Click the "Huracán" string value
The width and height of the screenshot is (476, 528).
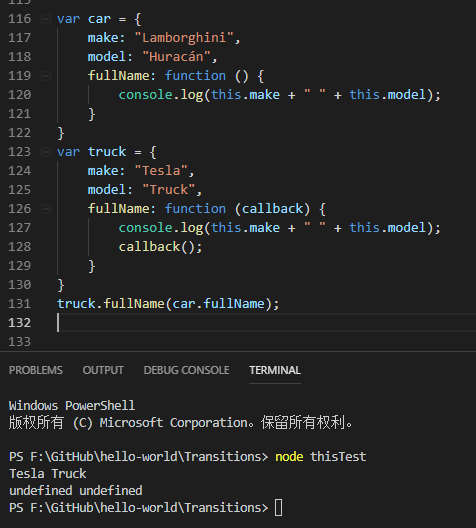(x=176, y=57)
